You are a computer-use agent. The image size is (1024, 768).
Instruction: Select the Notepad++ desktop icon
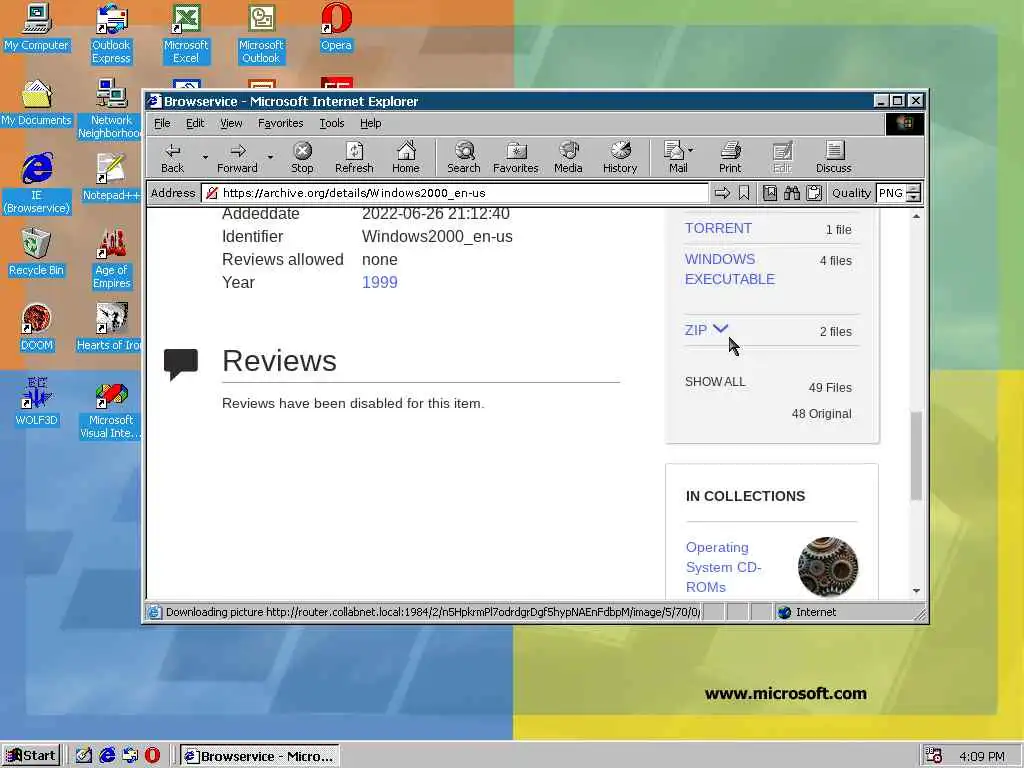111,177
